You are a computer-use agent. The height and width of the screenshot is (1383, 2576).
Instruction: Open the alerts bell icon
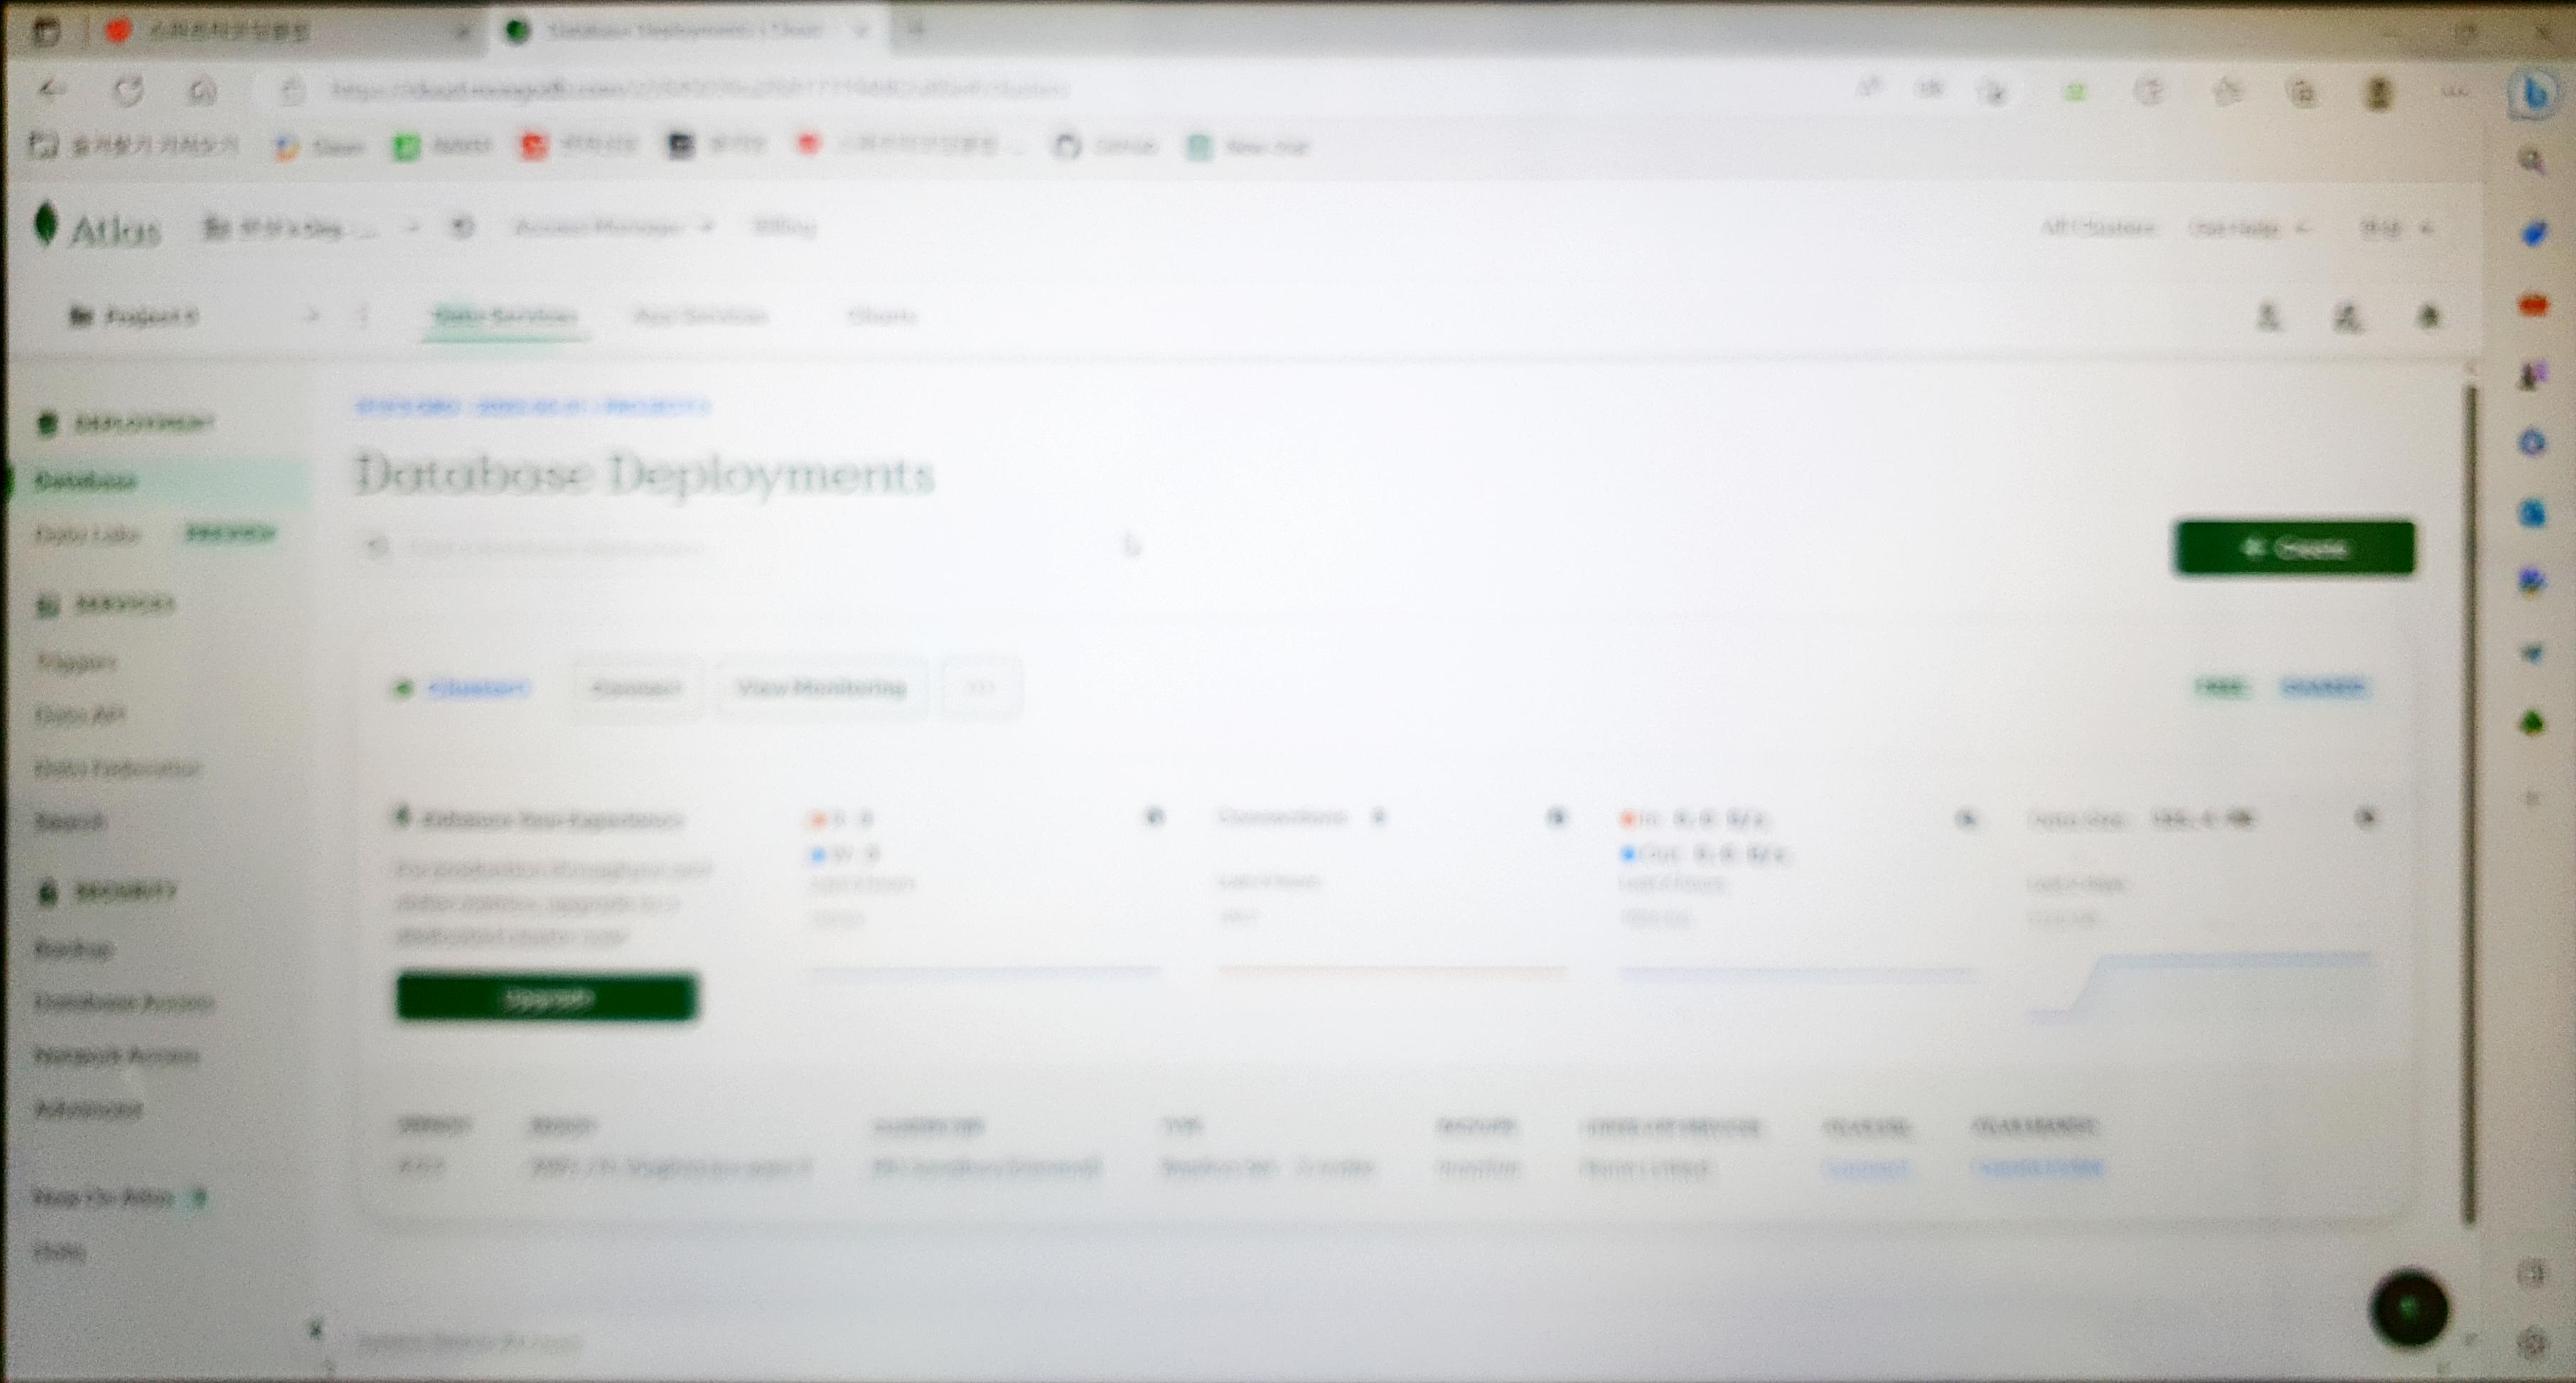pos(2428,317)
